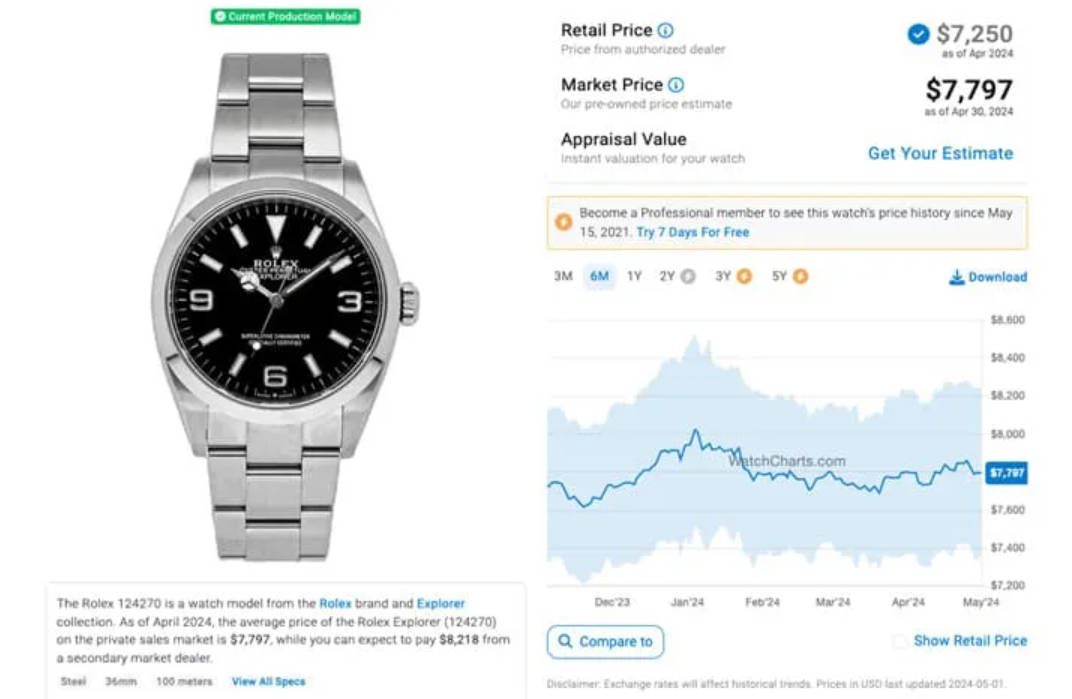This screenshot has height=699, width=1072.
Task: Click the Retail Price info icon
Action: coord(665,30)
